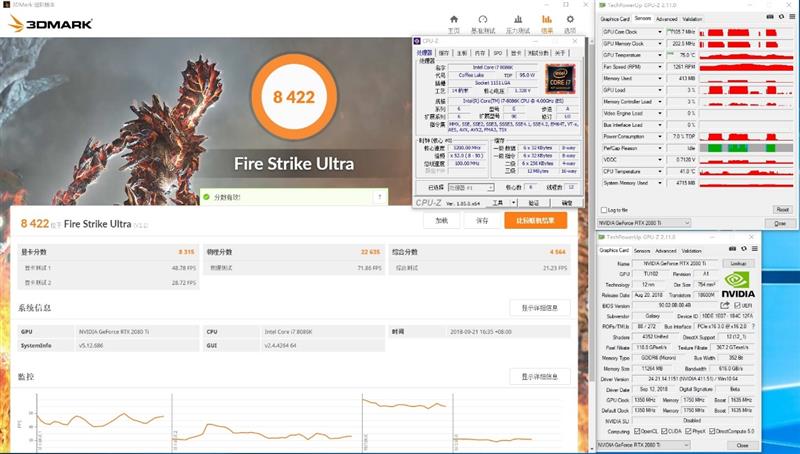
Task: Show detailed info for 监控 section
Action: [x=540, y=376]
